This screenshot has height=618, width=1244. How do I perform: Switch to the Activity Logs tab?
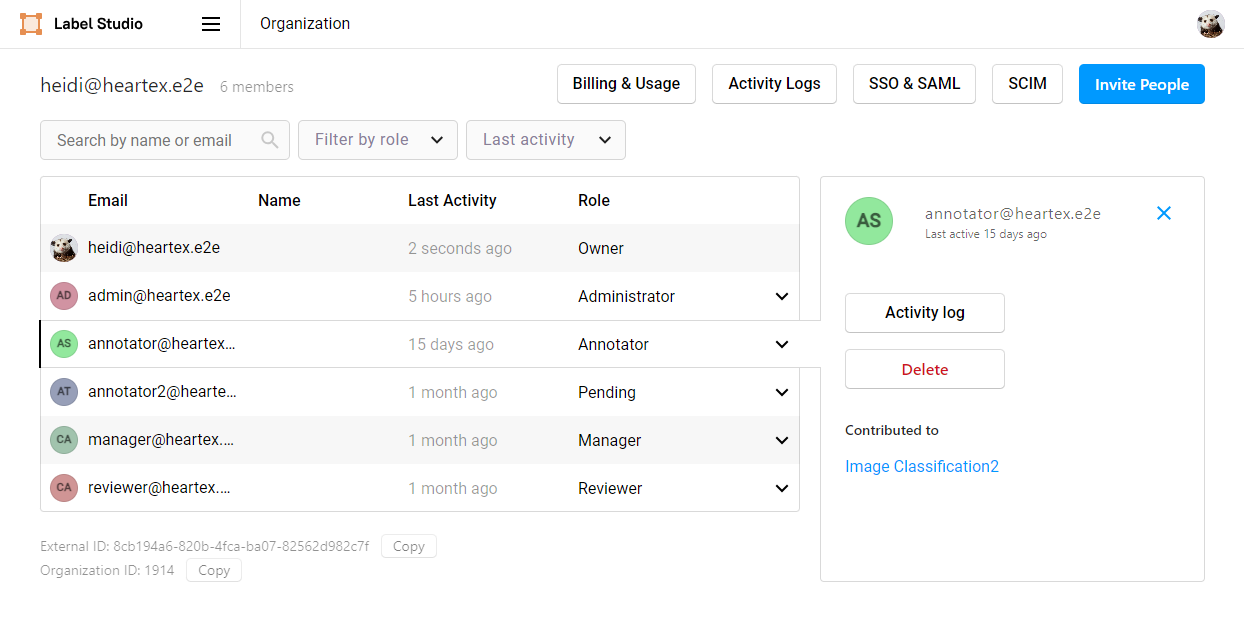click(774, 84)
